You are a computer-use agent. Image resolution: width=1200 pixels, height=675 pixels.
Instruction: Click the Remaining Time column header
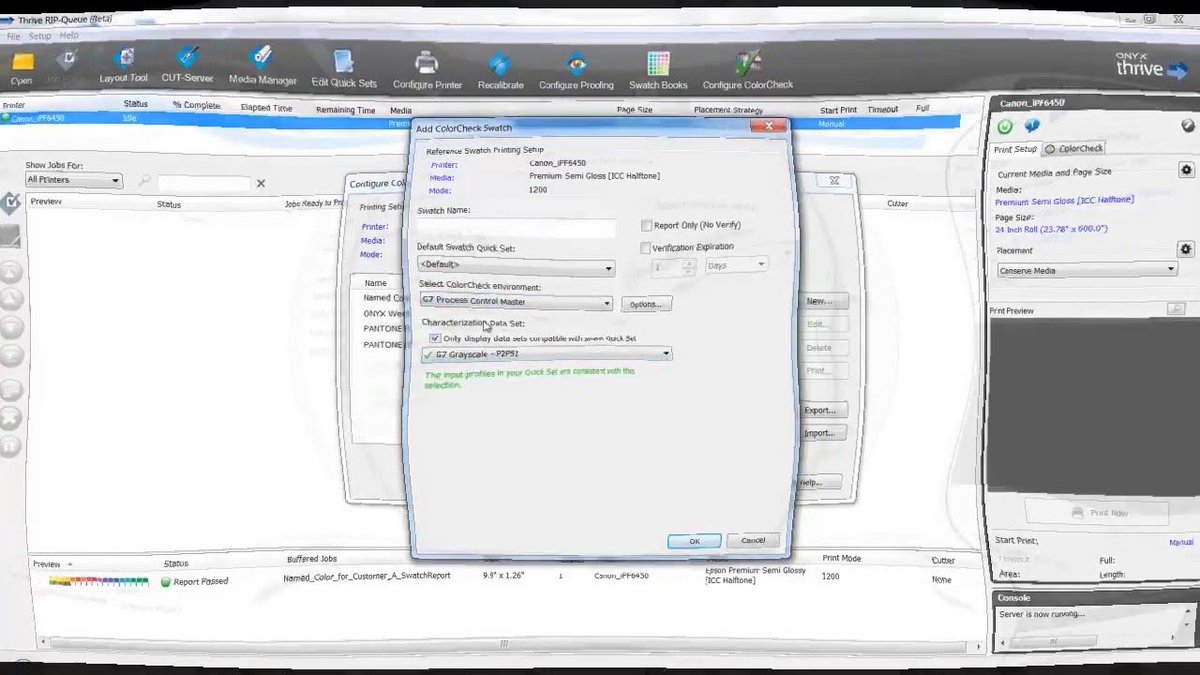pyautogui.click(x=345, y=110)
